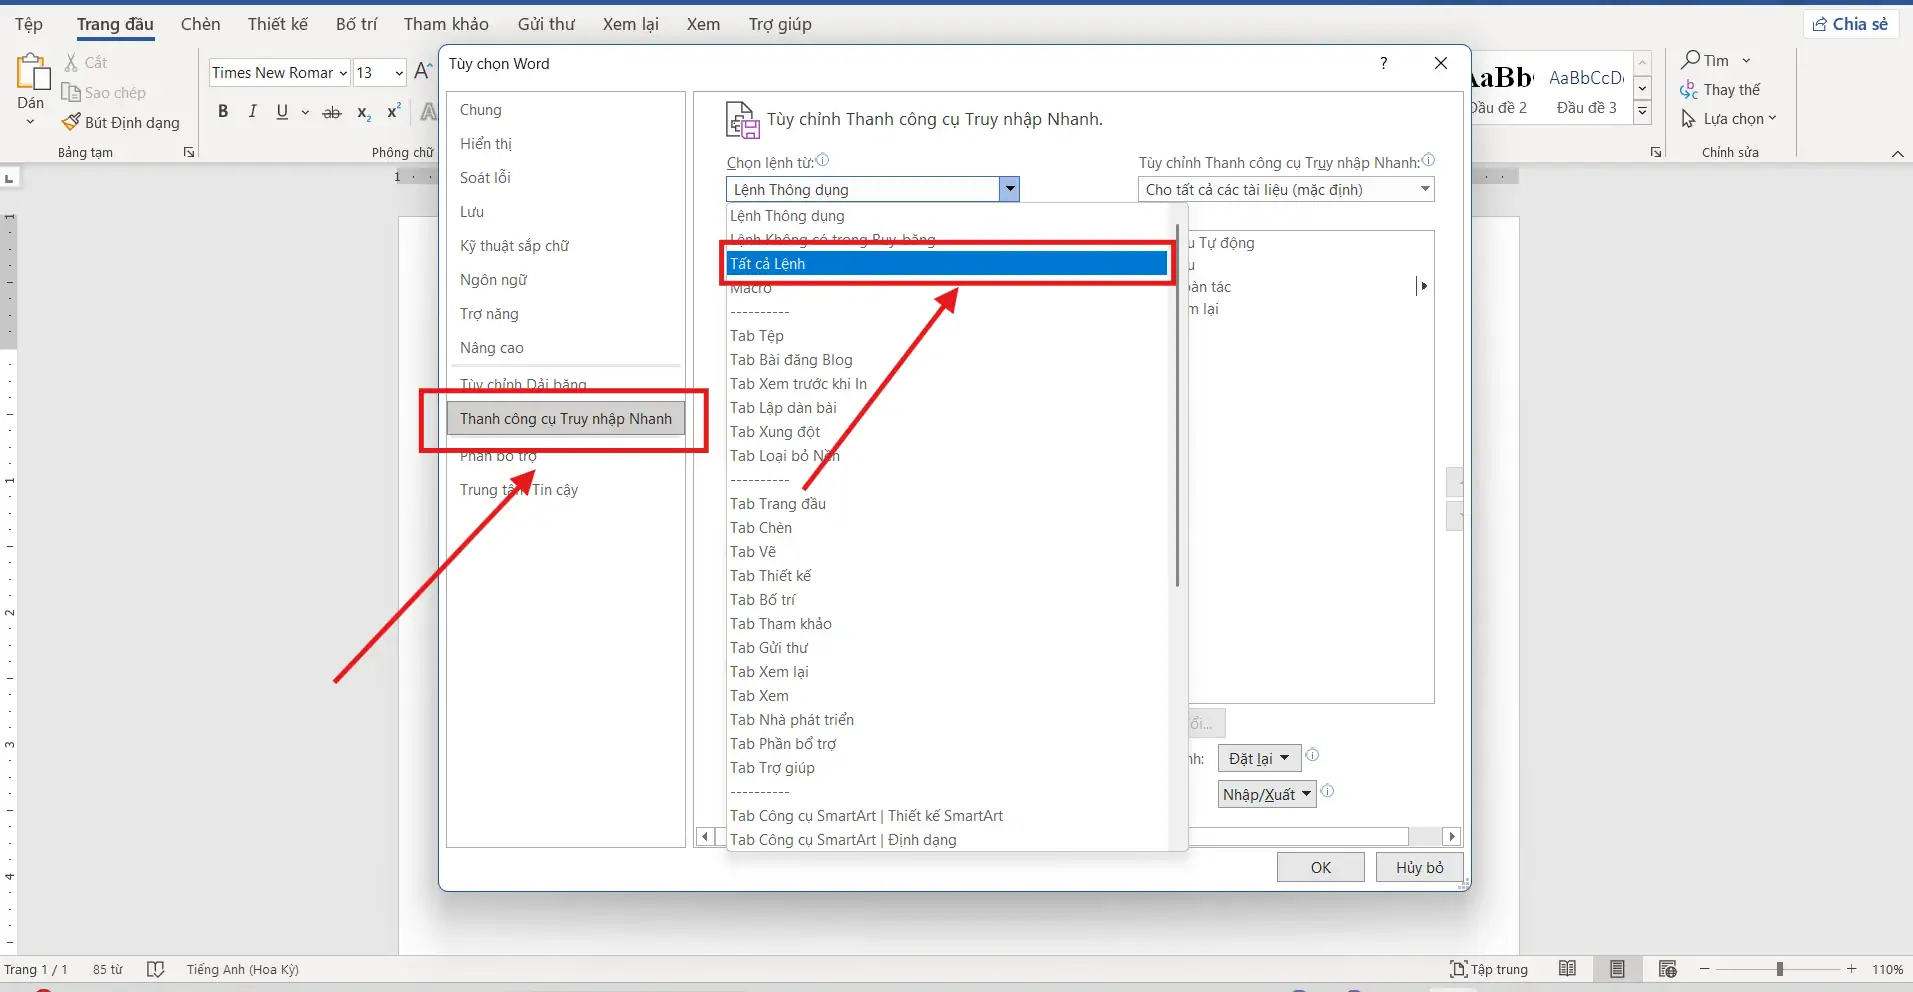
Task: Open the Đặt lại dropdown button
Action: [x=1258, y=758]
